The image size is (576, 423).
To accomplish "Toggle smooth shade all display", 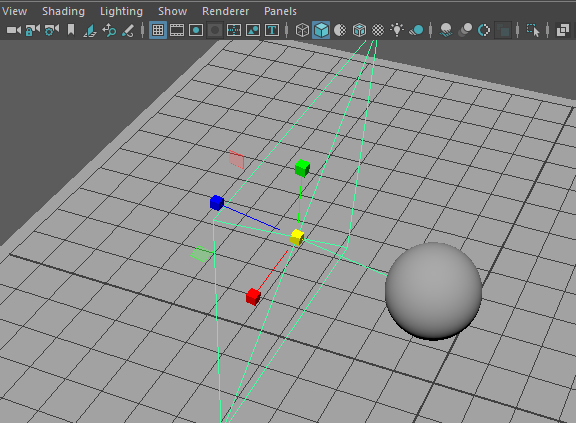I will 321,30.
